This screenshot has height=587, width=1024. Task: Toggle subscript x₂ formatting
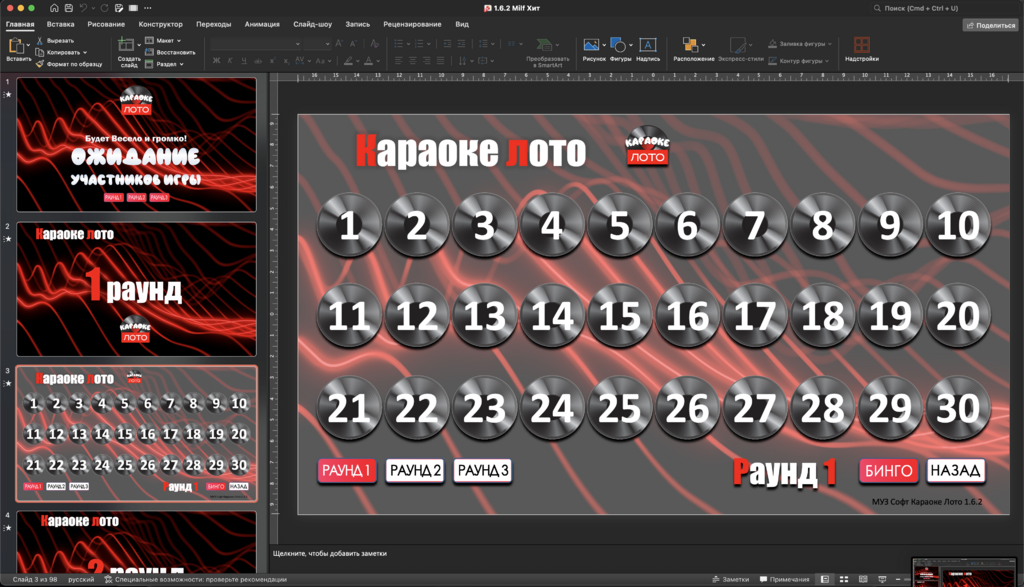click(x=286, y=61)
